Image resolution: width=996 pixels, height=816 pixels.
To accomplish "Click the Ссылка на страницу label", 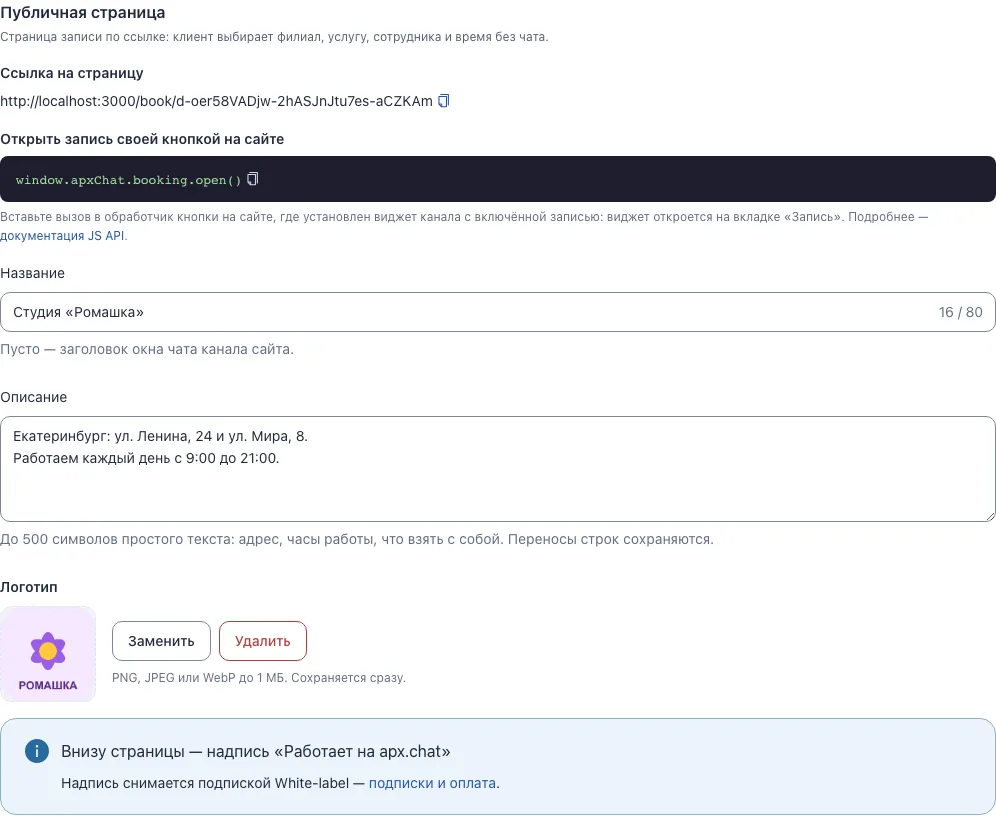I will click(72, 73).
